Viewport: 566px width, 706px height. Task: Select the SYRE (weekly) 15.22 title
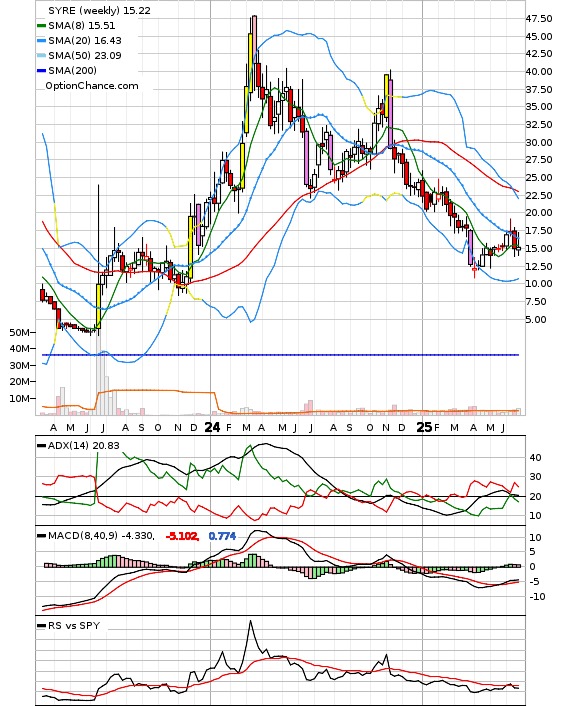pos(99,10)
